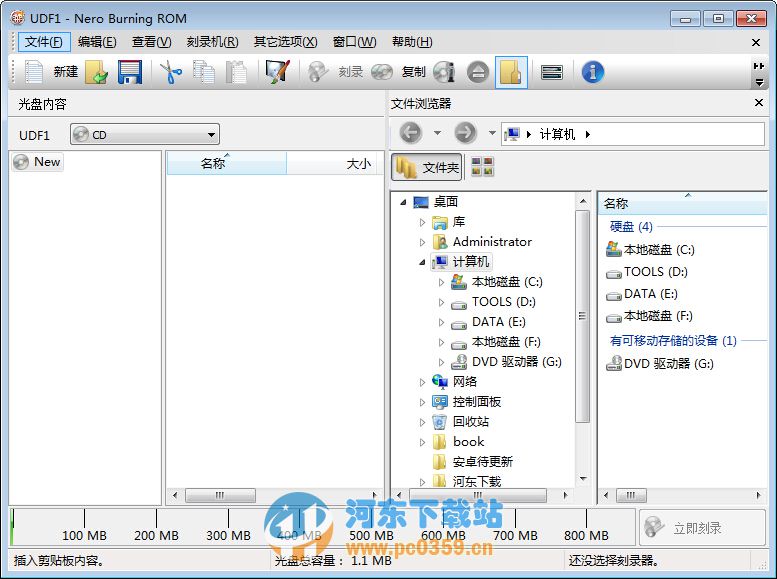
Task: Open the back history dropdown arrow
Action: click(437, 133)
